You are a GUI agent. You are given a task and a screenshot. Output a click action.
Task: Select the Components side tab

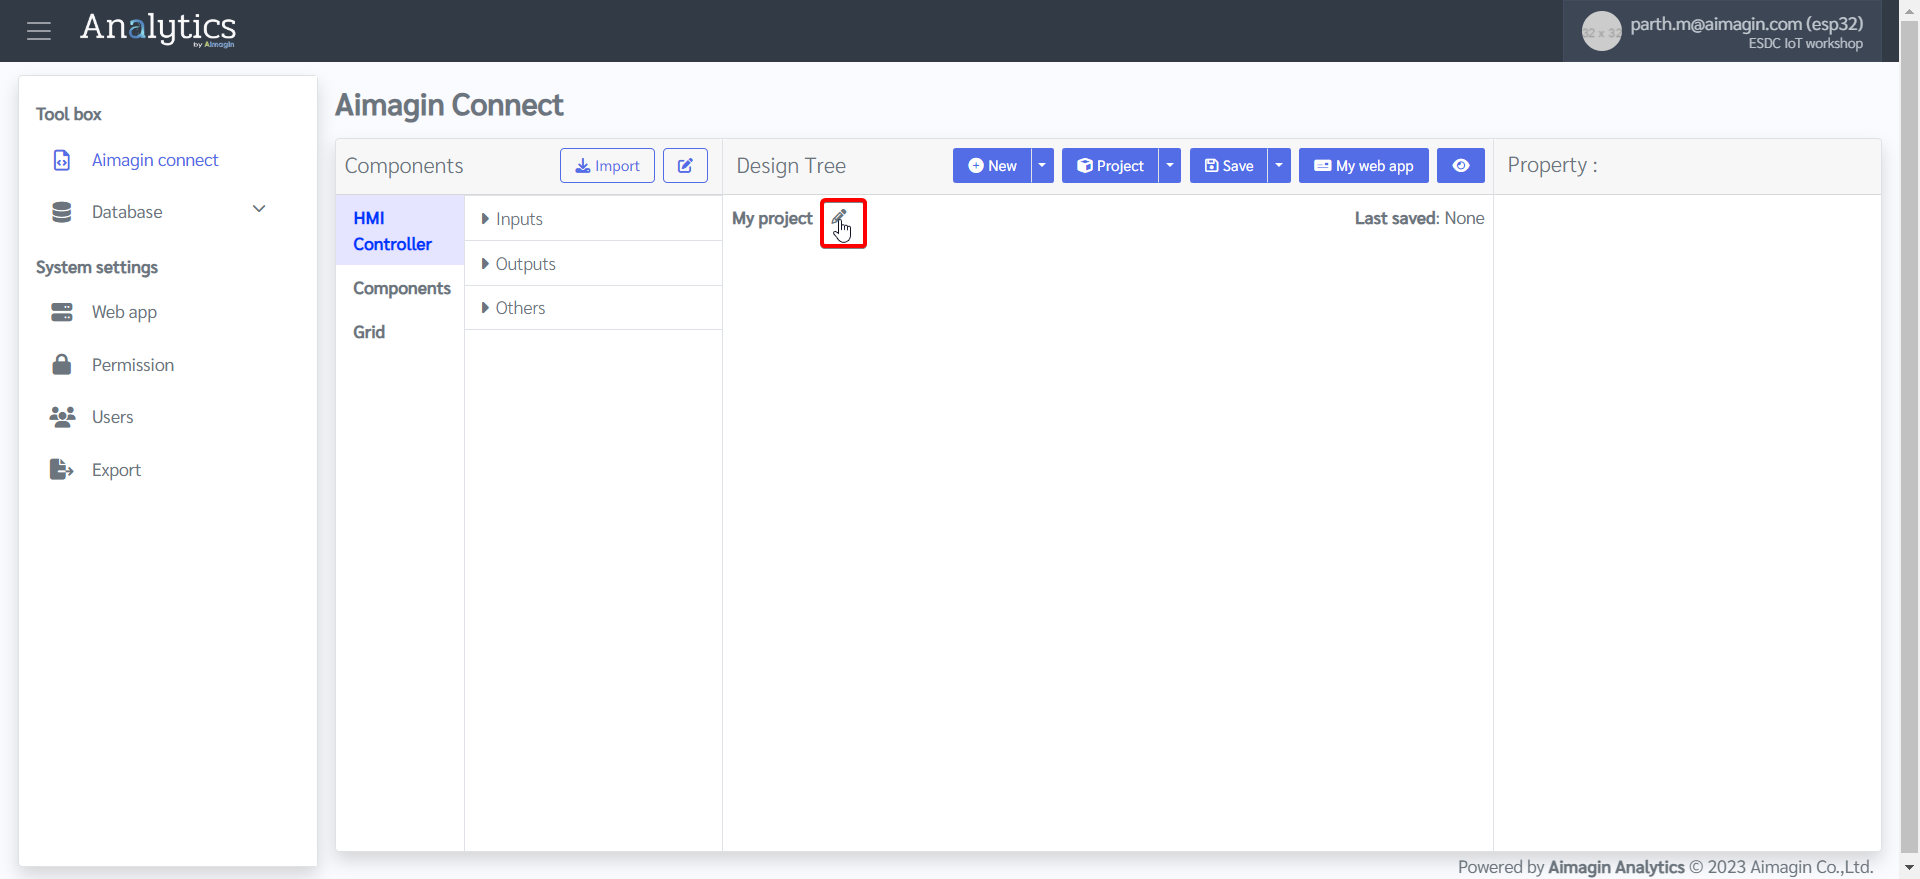point(402,288)
